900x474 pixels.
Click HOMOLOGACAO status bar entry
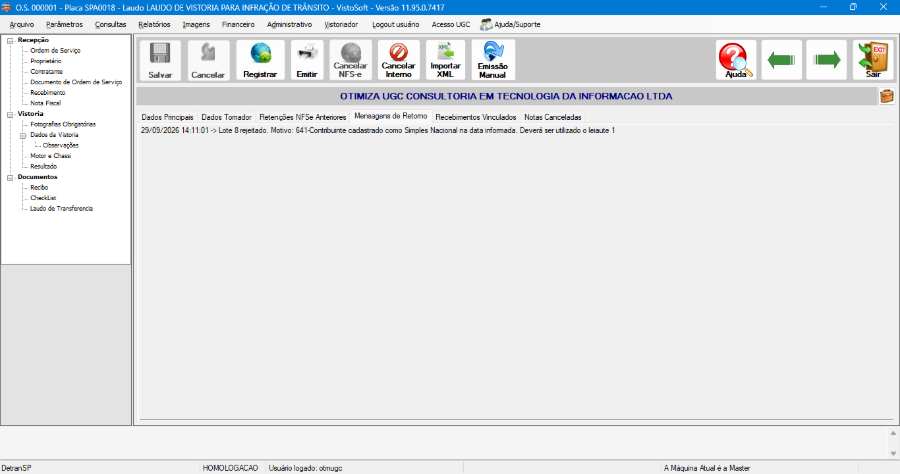click(x=230, y=468)
